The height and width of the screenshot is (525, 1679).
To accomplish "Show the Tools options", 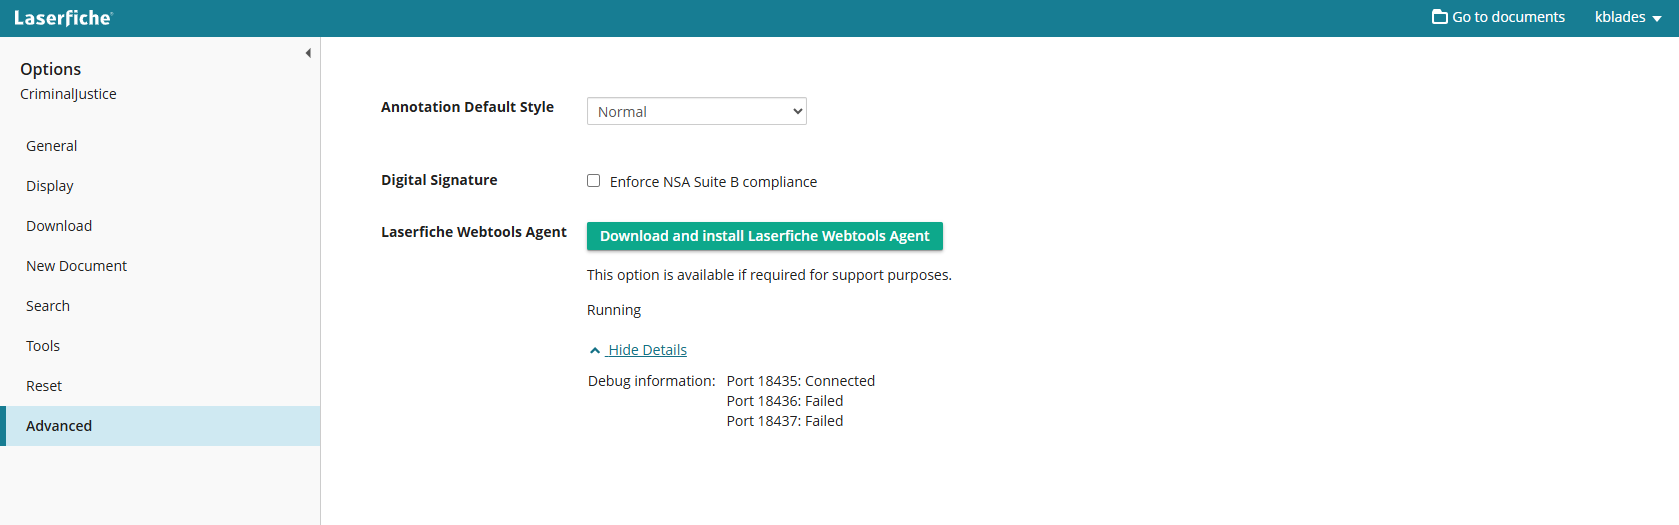I will [43, 346].
